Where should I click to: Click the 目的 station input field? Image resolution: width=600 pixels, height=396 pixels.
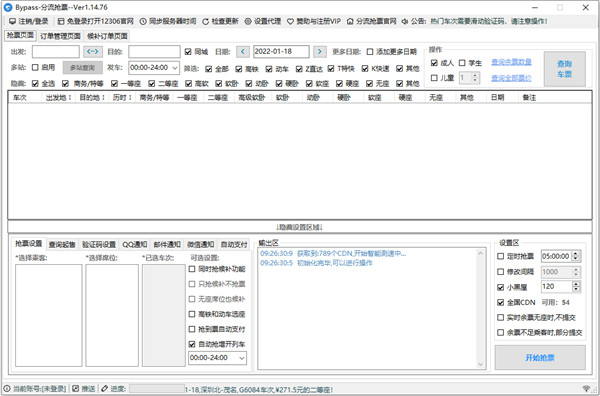tap(154, 52)
